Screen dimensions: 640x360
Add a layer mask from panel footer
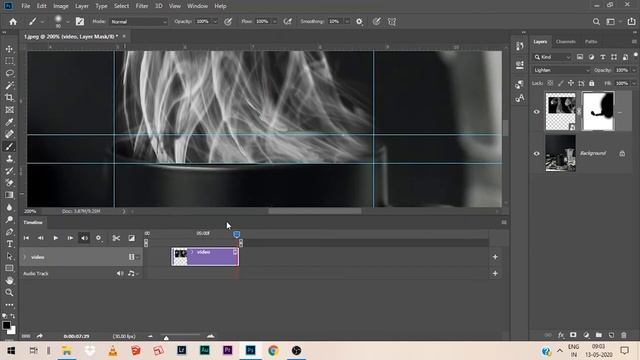pyautogui.click(x=573, y=335)
